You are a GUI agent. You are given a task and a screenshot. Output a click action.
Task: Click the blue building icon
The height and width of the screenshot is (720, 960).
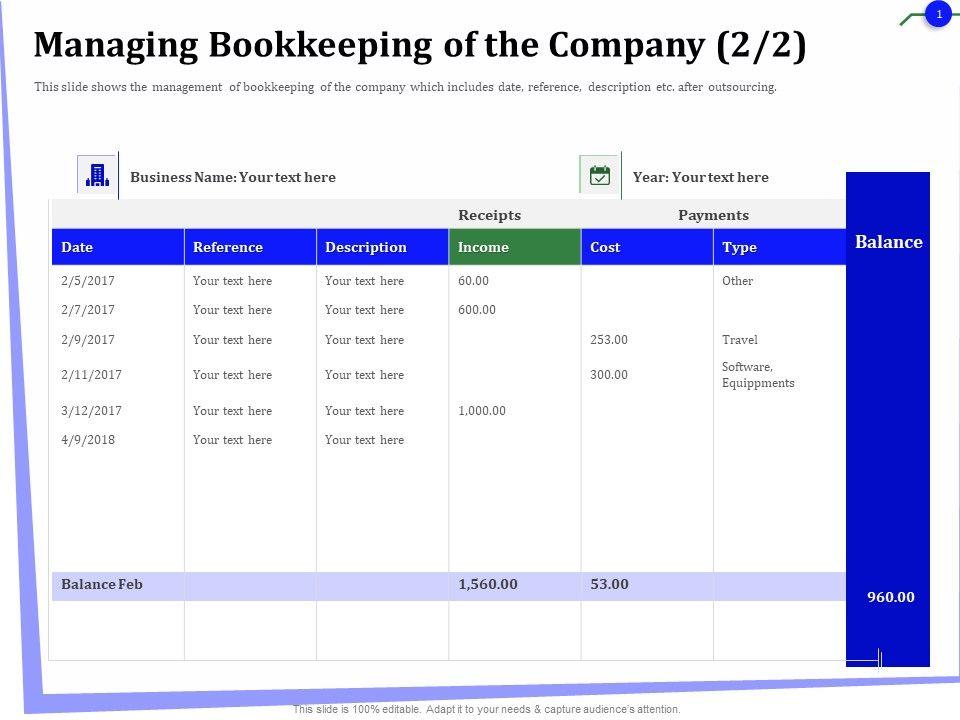click(97, 176)
